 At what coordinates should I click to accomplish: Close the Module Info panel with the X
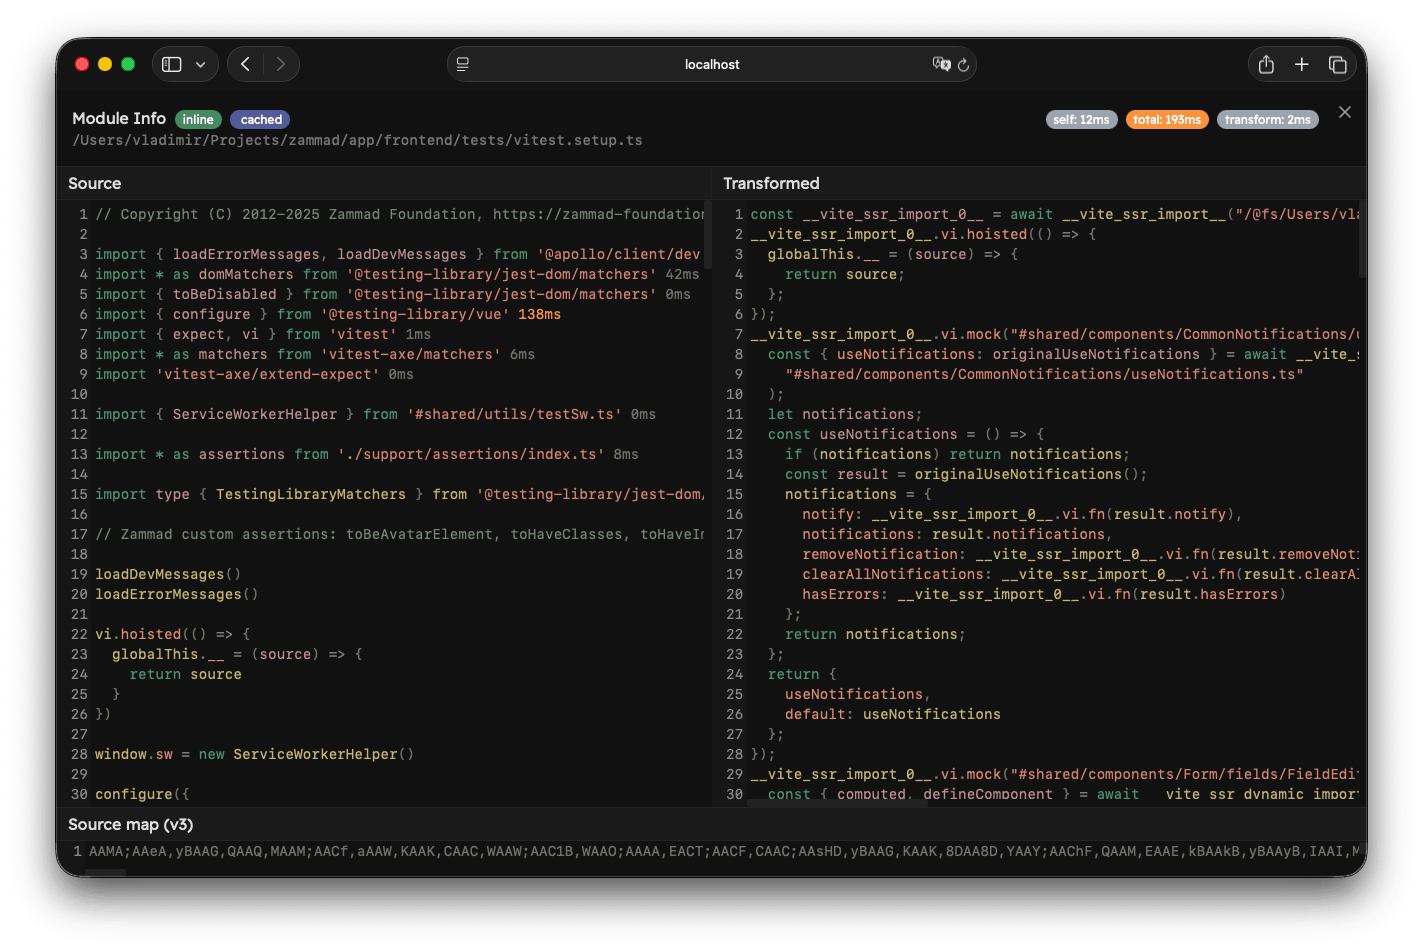pos(1344,112)
